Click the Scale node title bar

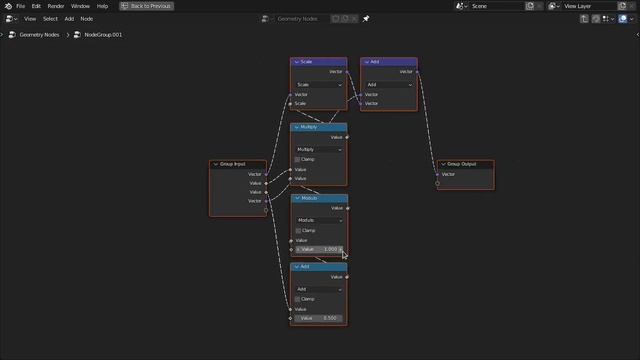(x=319, y=62)
